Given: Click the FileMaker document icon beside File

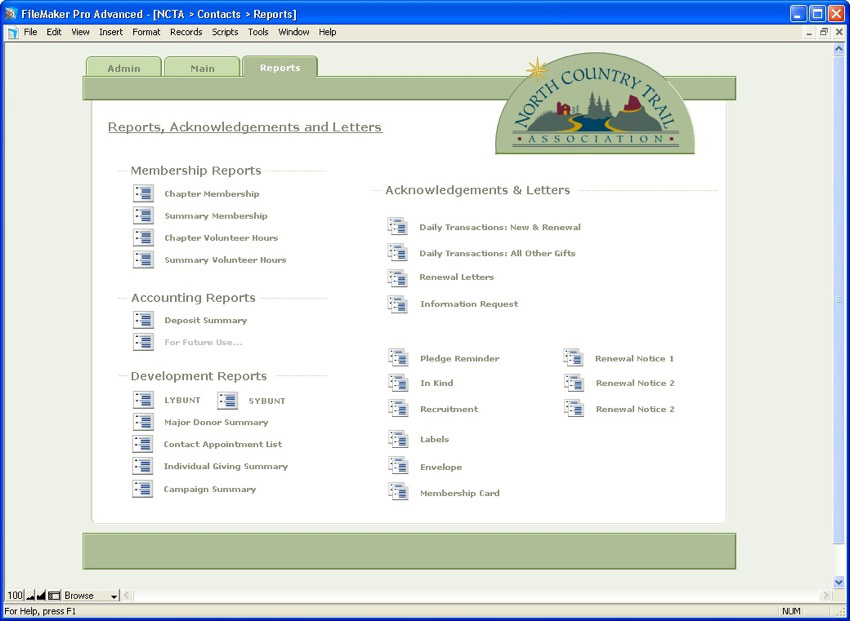Looking at the screenshot, I should (12, 33).
